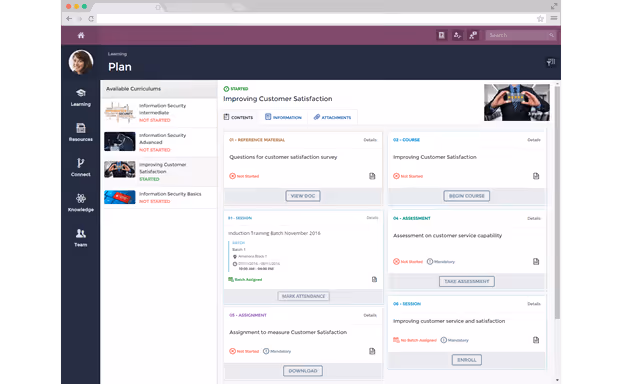Click document icon on Assignment card
The width and height of the screenshot is (620, 384).
(372, 351)
